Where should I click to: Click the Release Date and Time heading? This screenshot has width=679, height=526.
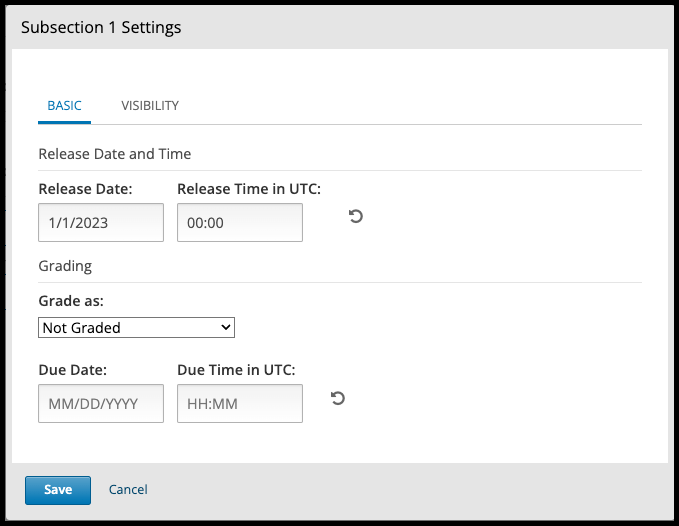(x=115, y=154)
